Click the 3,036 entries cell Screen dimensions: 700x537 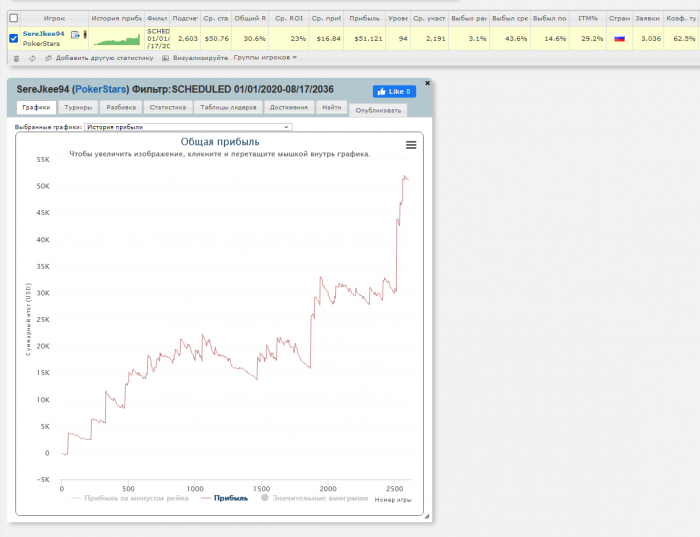(x=647, y=39)
